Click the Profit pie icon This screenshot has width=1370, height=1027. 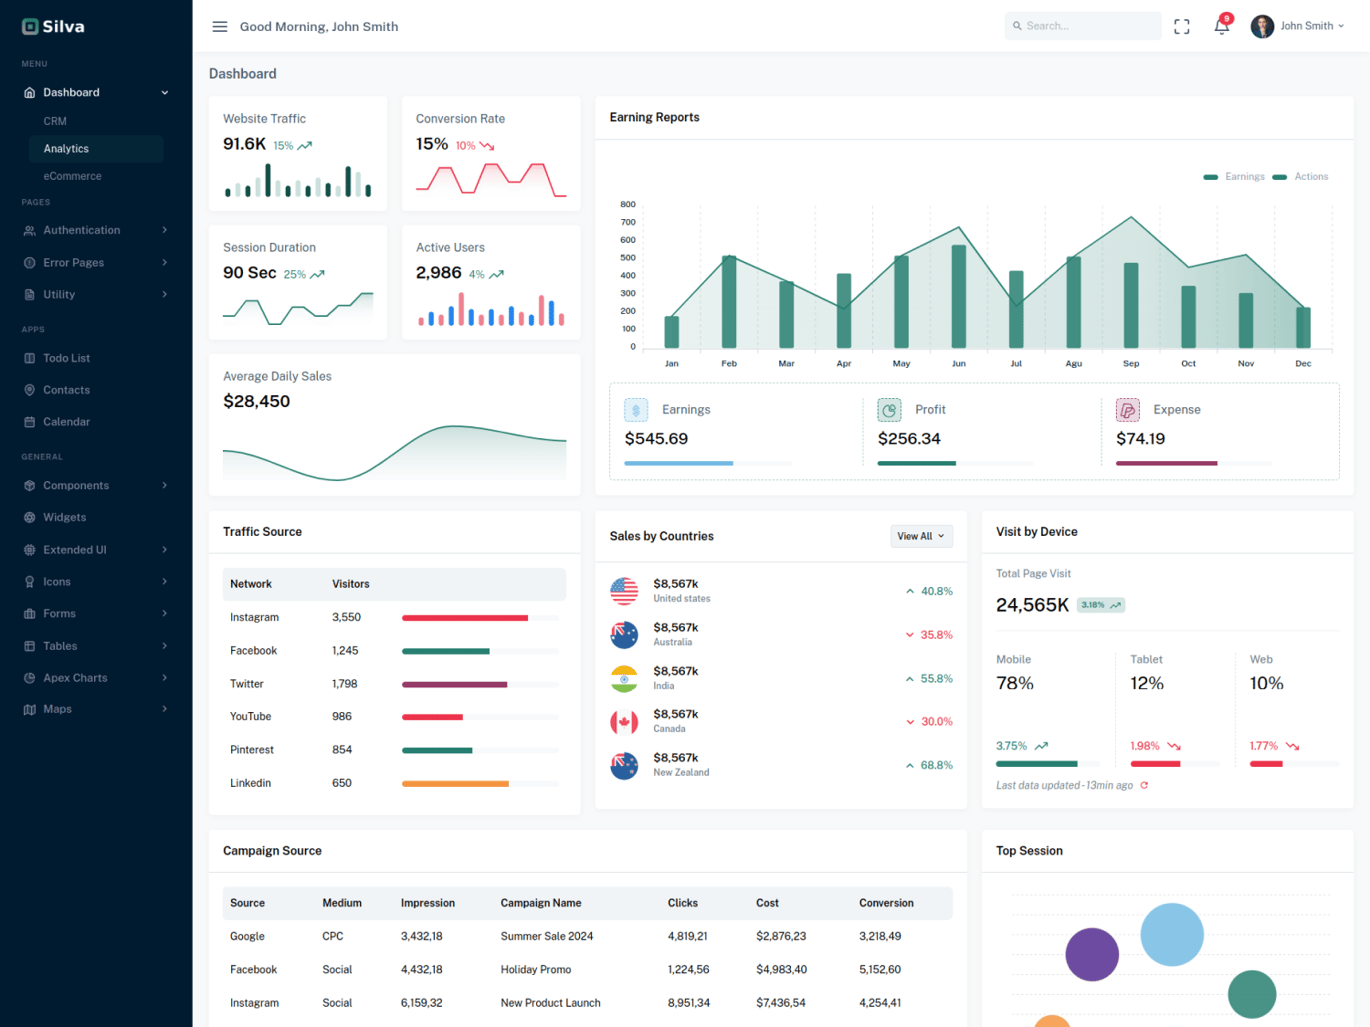tap(889, 410)
